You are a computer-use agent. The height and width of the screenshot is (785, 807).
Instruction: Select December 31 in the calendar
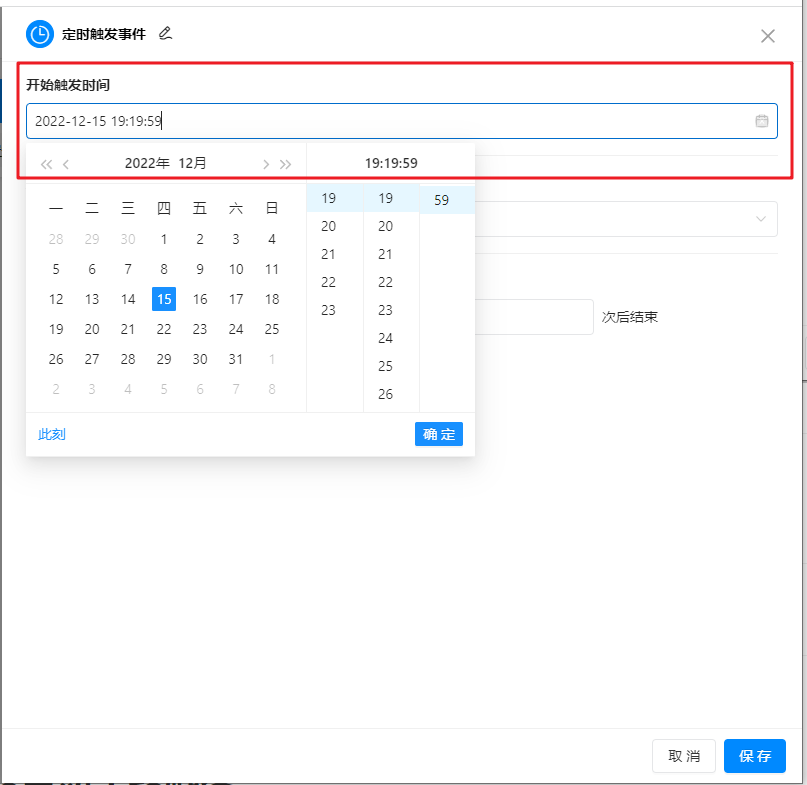(x=236, y=359)
